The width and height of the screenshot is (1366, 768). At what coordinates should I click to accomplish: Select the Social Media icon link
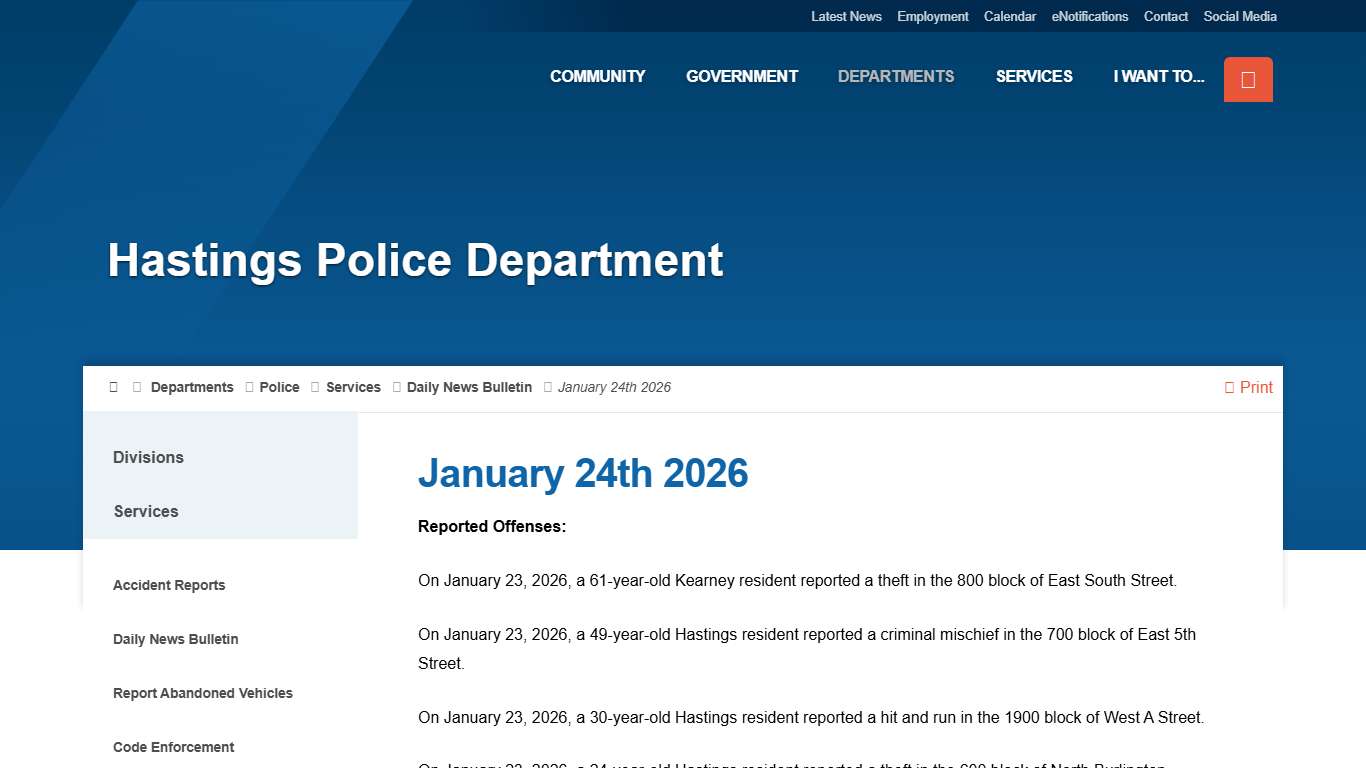pos(1239,16)
